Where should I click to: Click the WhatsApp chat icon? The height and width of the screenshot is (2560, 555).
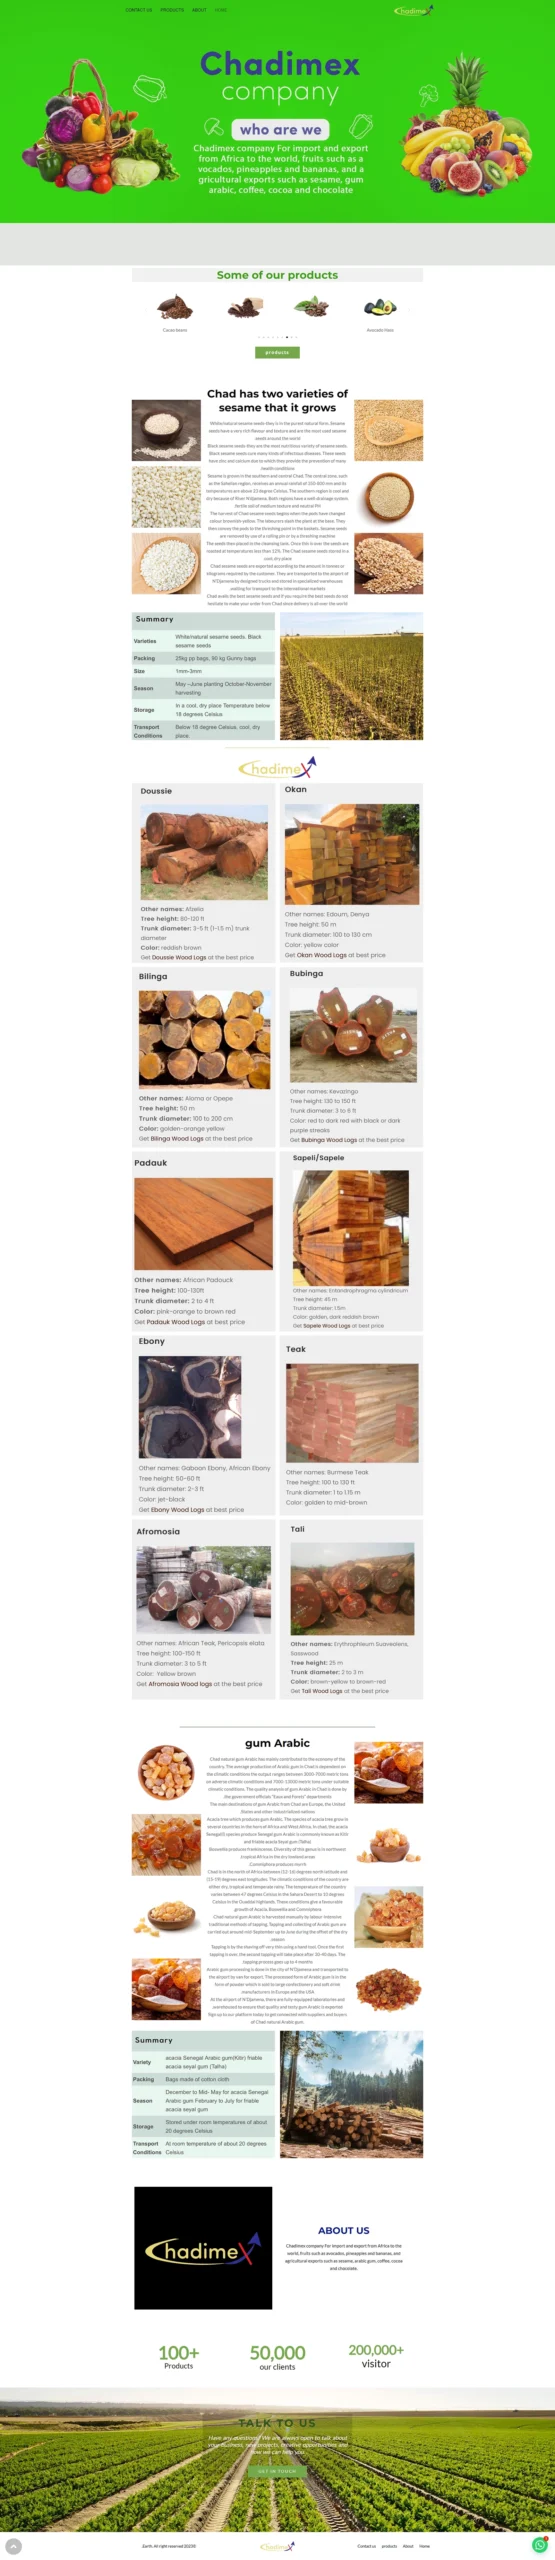click(541, 2544)
